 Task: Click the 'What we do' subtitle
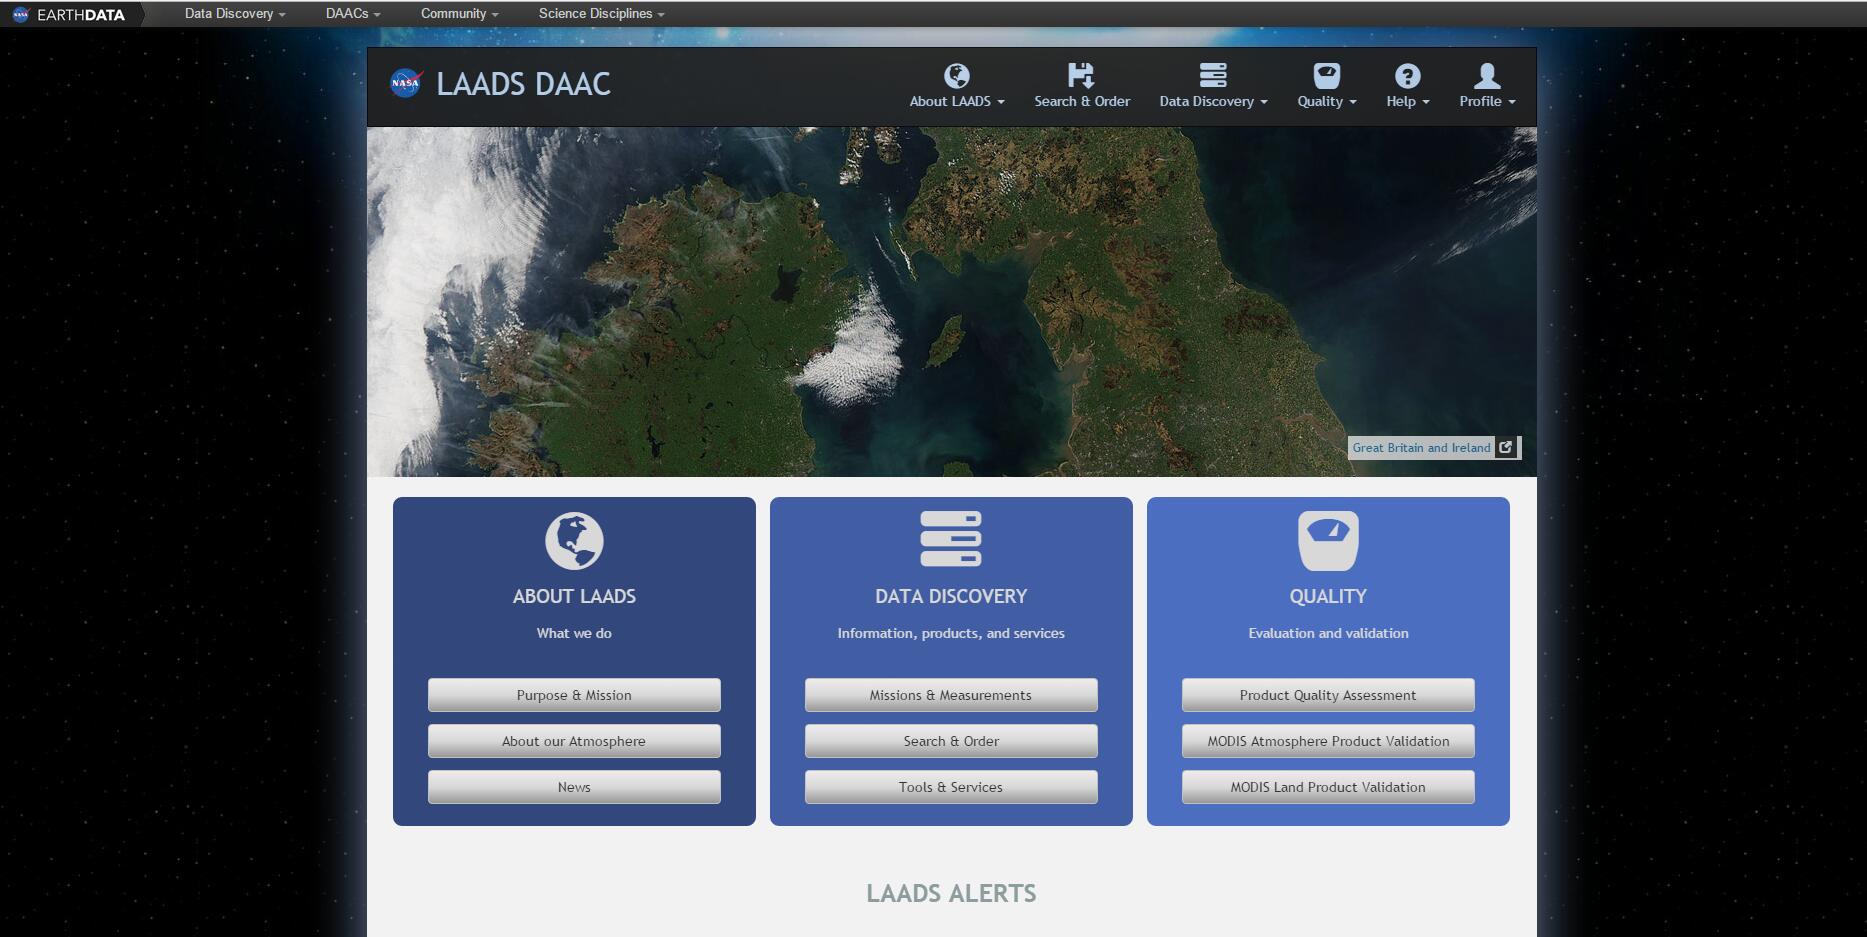pyautogui.click(x=574, y=633)
